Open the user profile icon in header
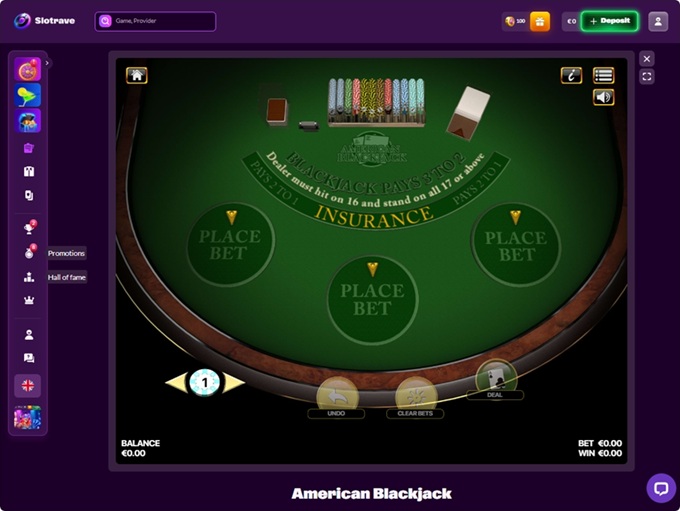This screenshot has height=511, width=680. 658,21
